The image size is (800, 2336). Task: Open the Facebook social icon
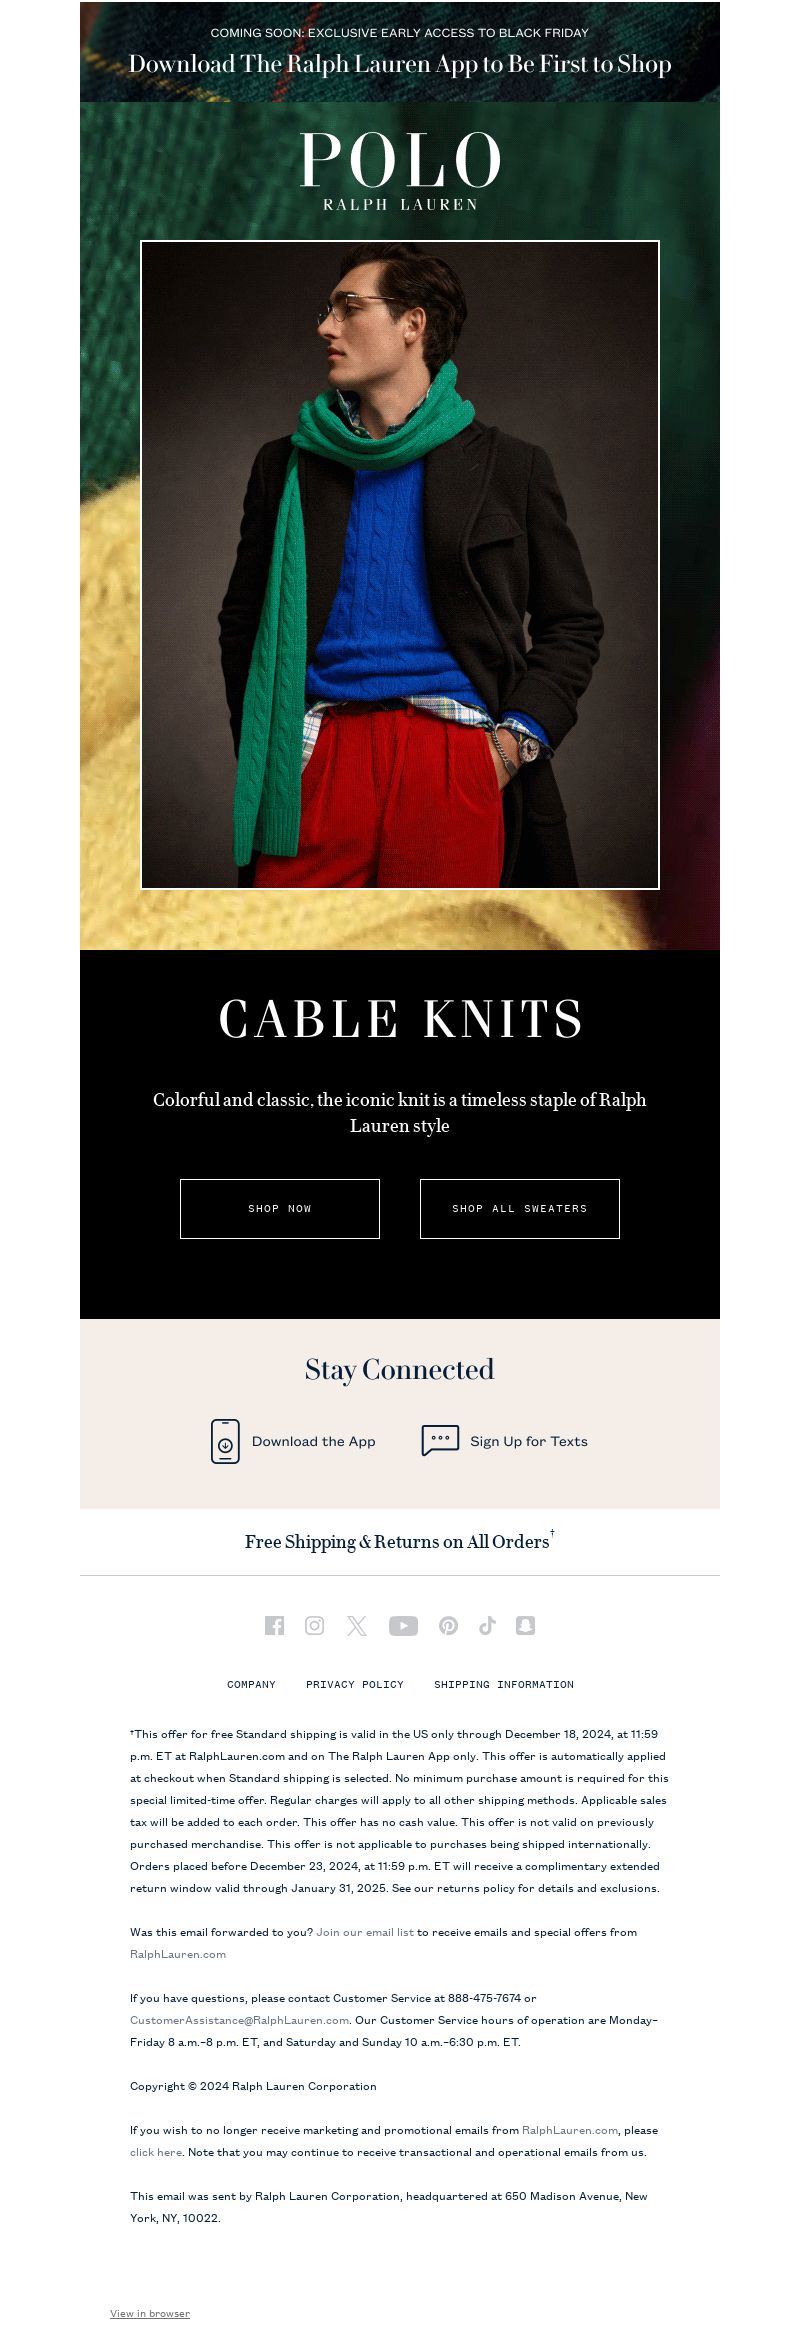(274, 1625)
